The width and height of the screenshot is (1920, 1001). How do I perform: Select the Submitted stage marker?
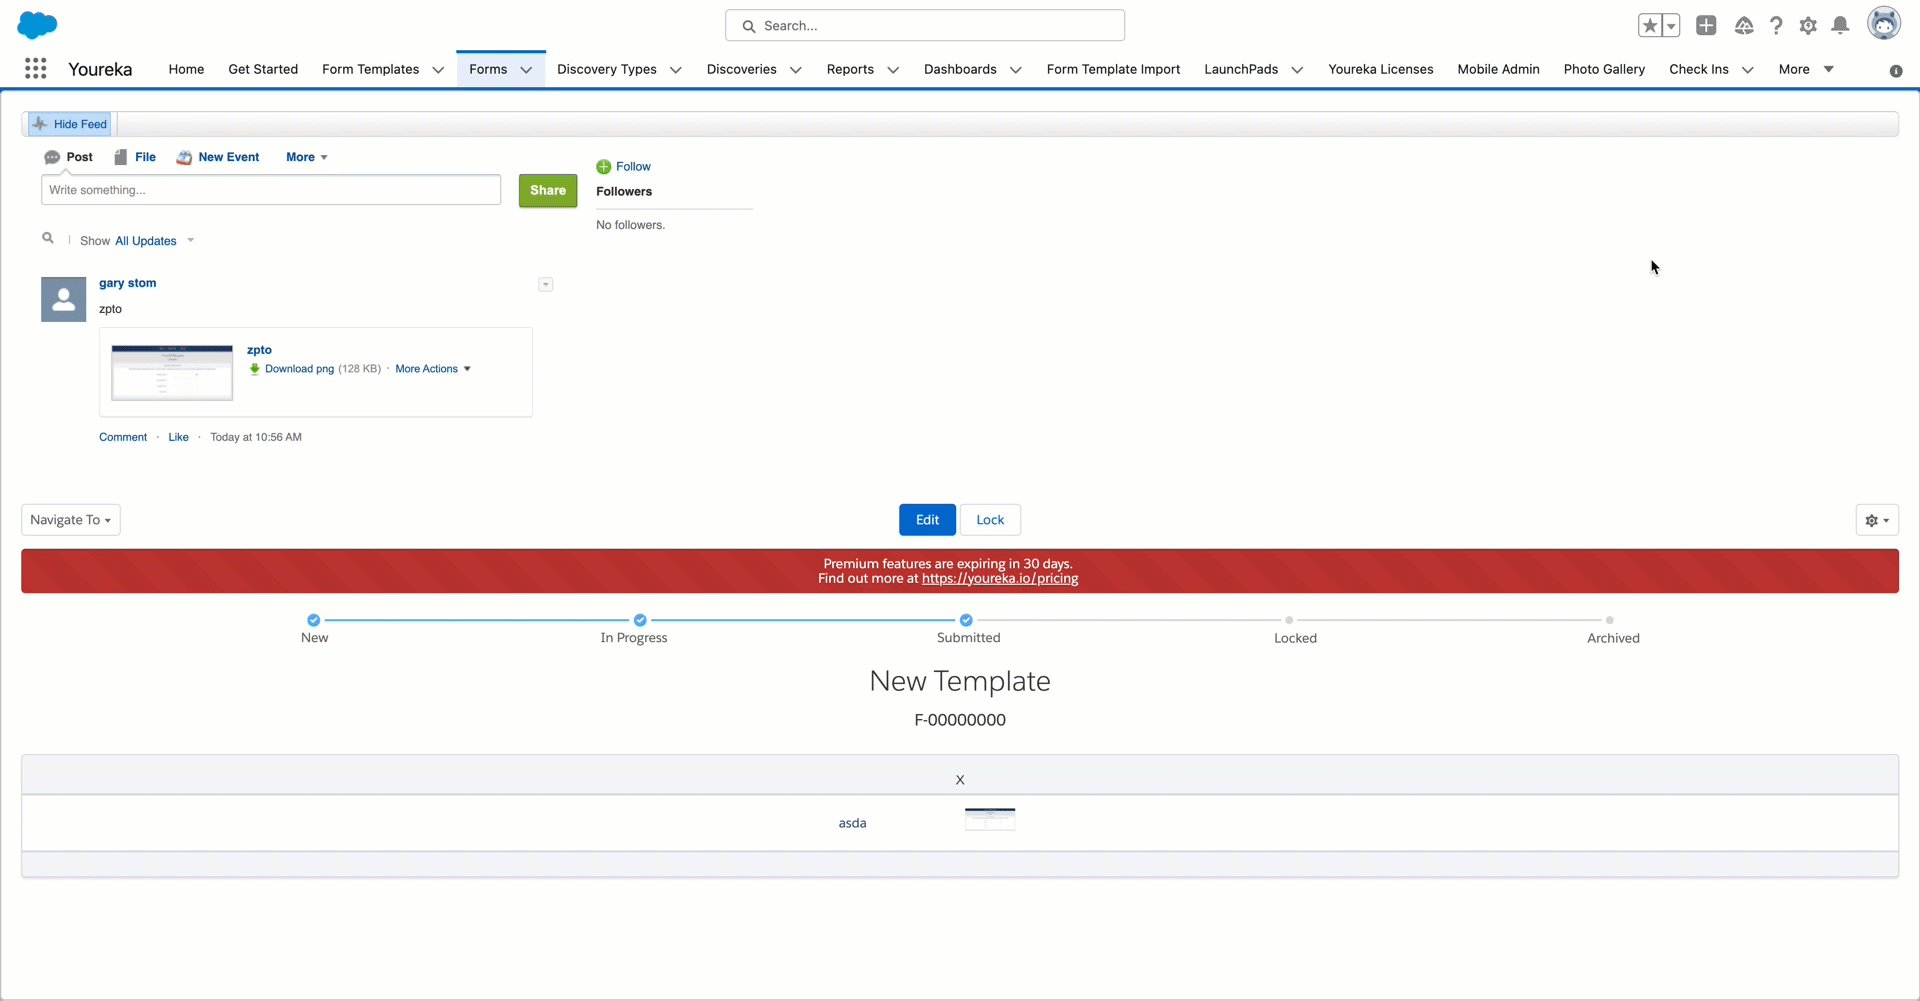pyautogui.click(x=966, y=620)
